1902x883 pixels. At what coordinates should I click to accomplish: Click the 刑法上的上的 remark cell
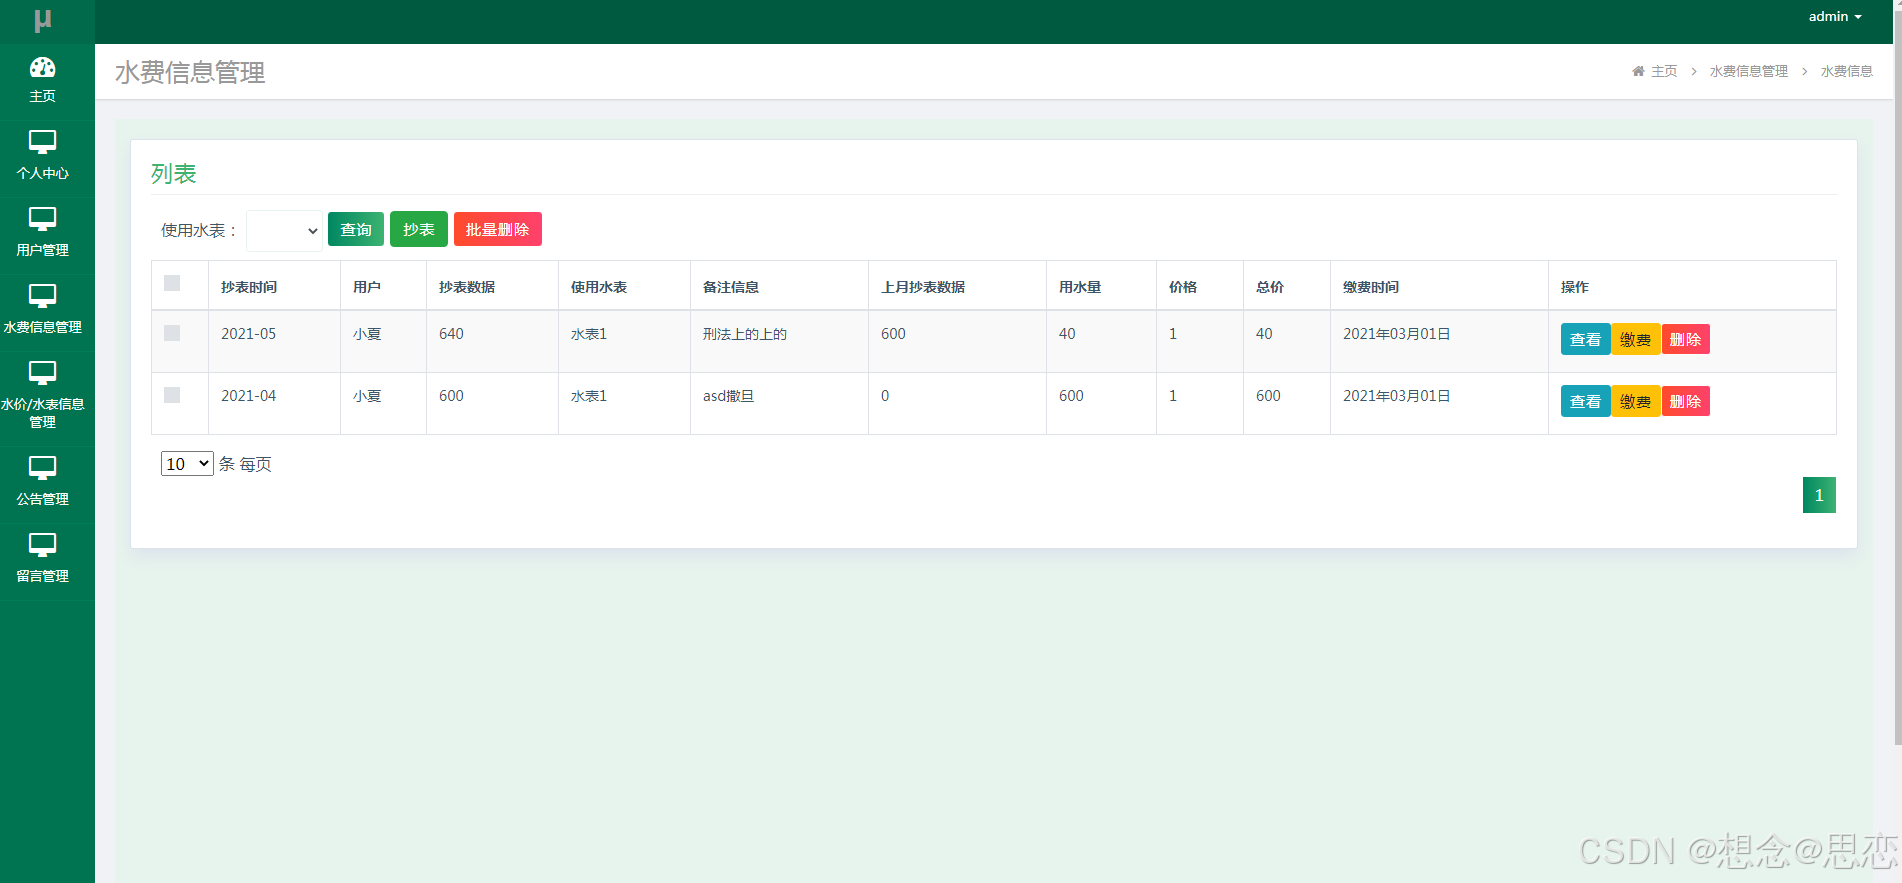(745, 334)
